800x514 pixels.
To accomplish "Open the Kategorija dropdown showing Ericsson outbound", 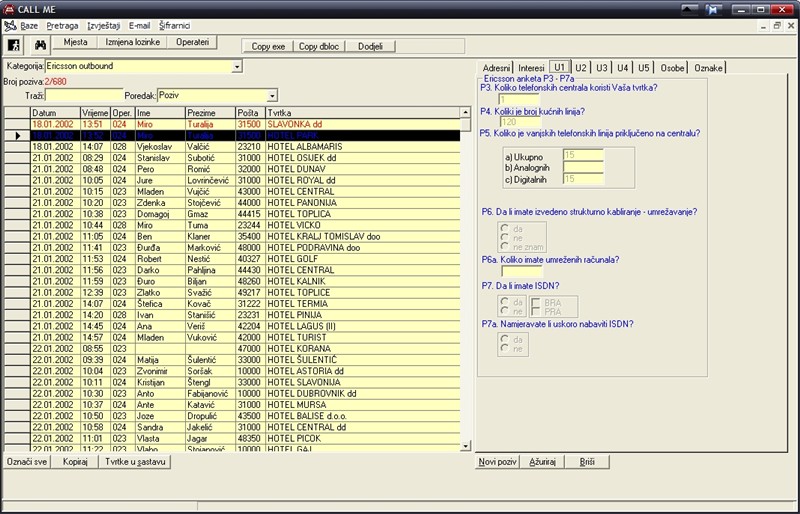I will pos(237,66).
